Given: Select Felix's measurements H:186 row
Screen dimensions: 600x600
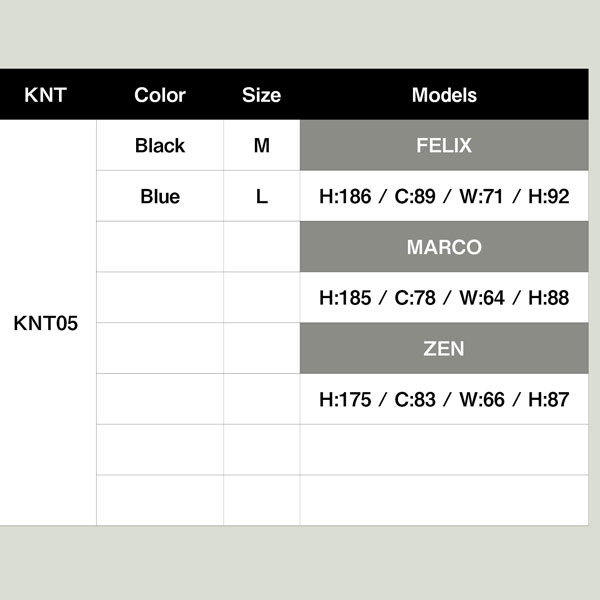Looking at the screenshot, I should point(444,196).
